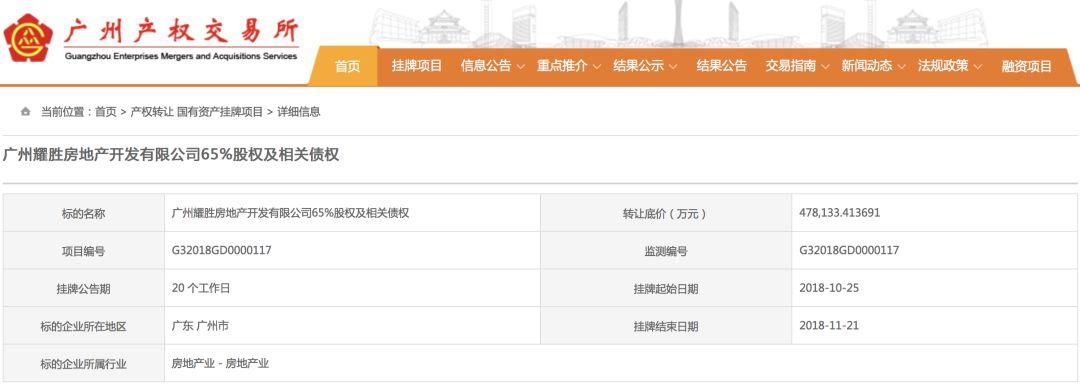
Task: Expand the 结果公示 dropdown chevron
Action: tap(673, 67)
